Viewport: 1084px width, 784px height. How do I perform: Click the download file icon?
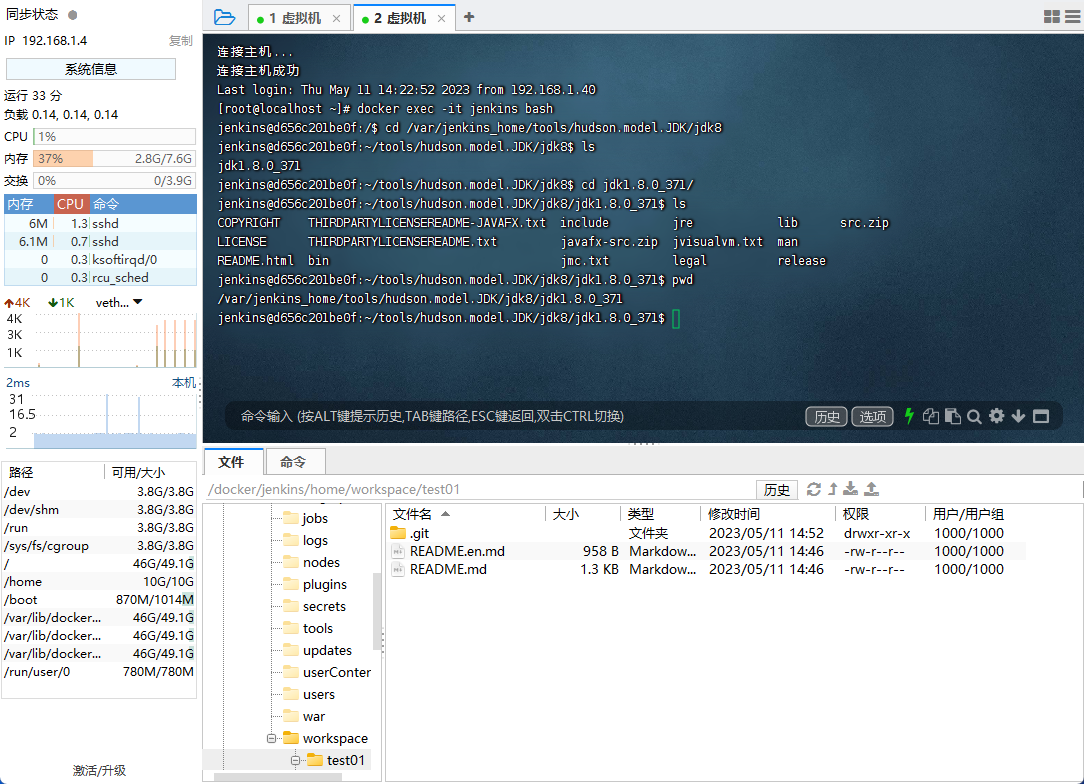click(850, 489)
